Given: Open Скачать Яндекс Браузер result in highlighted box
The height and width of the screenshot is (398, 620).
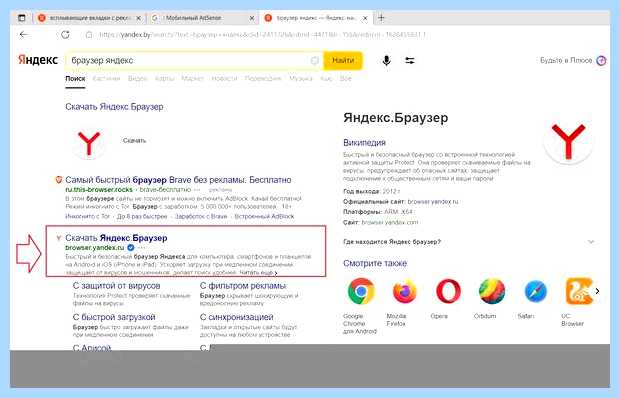Looking at the screenshot, I should click(116, 238).
